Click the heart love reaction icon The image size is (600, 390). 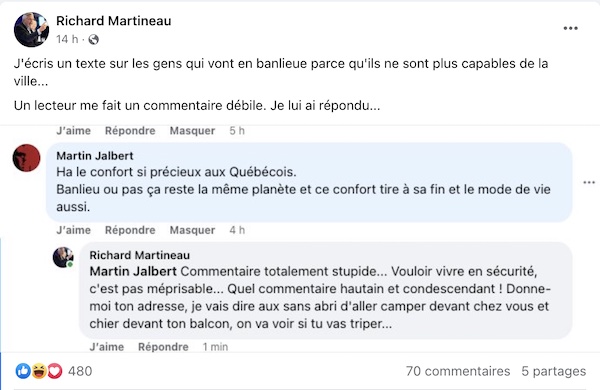tap(55, 371)
